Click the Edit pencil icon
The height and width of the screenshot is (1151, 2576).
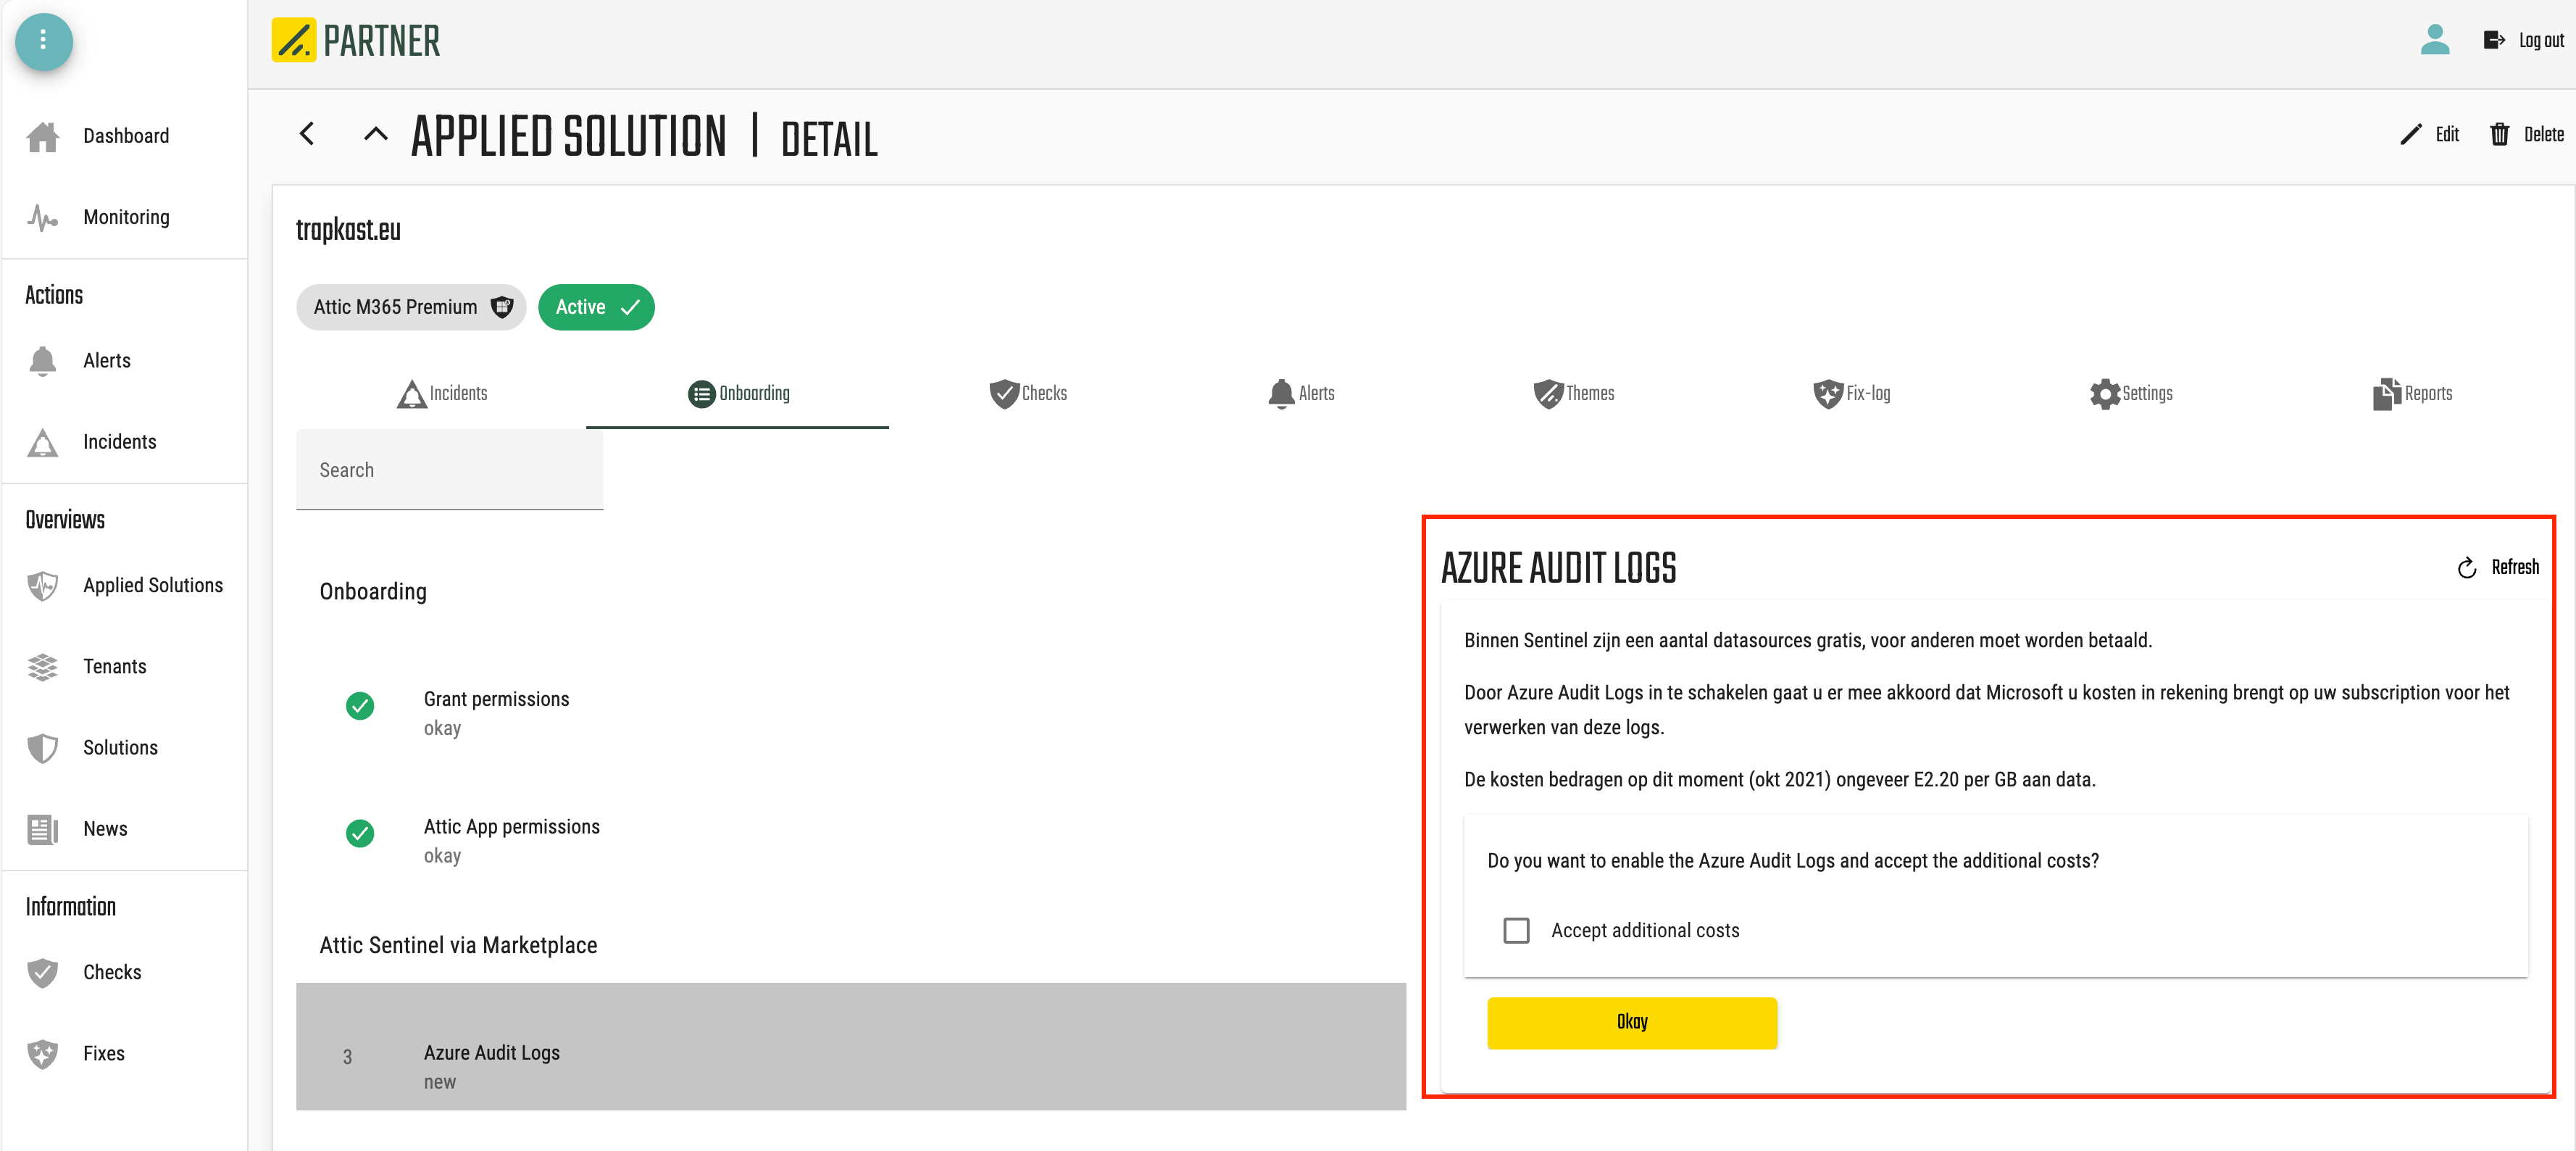tap(2410, 135)
